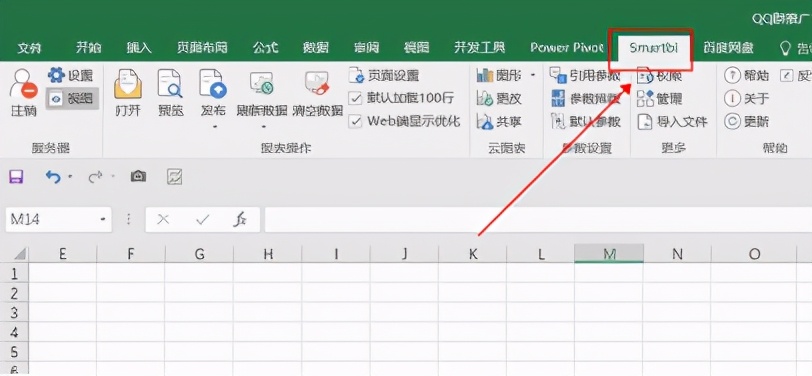Image resolution: width=812 pixels, height=376 pixels.
Task: Click the formula bar options dots handle
Action: [129, 220]
